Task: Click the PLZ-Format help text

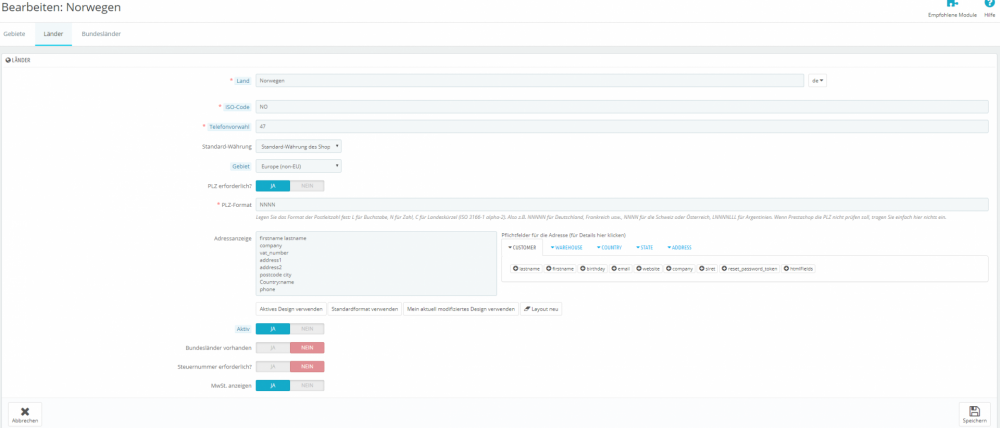Action: [600, 218]
